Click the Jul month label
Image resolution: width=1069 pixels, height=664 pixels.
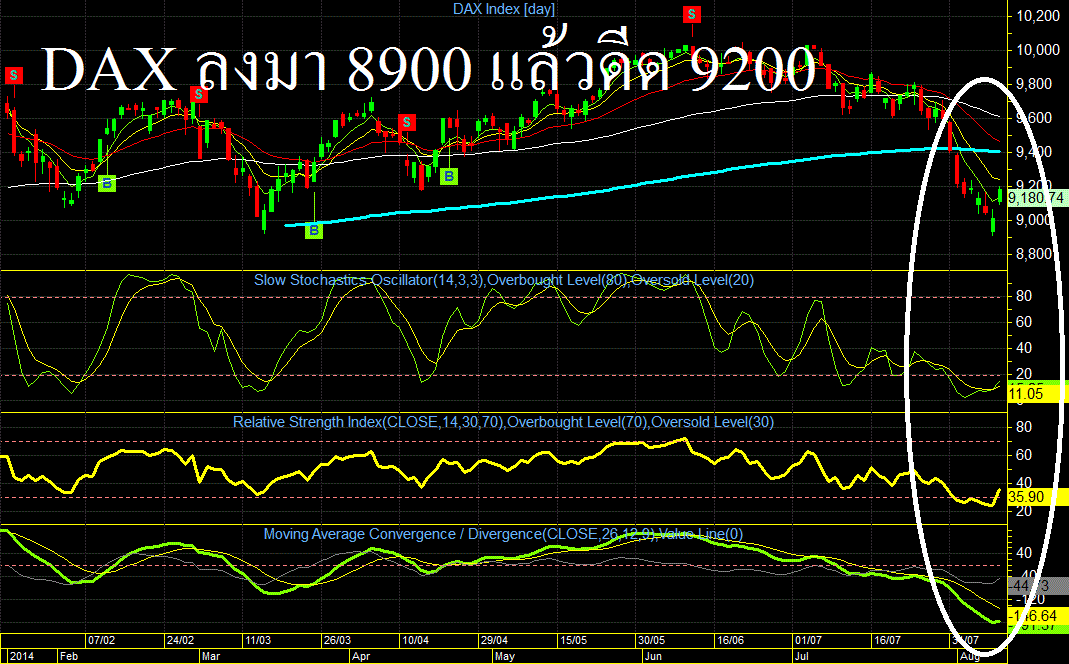coord(802,656)
